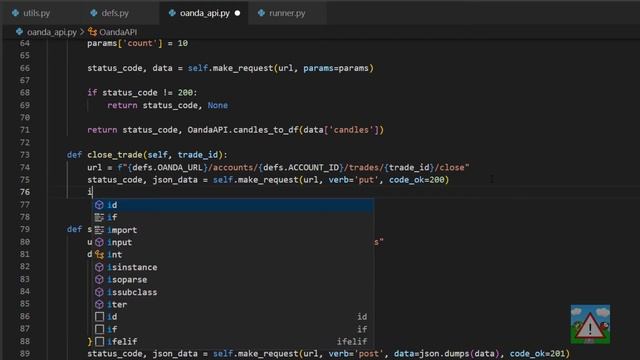Click the keyword icon beside 'import'

(99, 230)
